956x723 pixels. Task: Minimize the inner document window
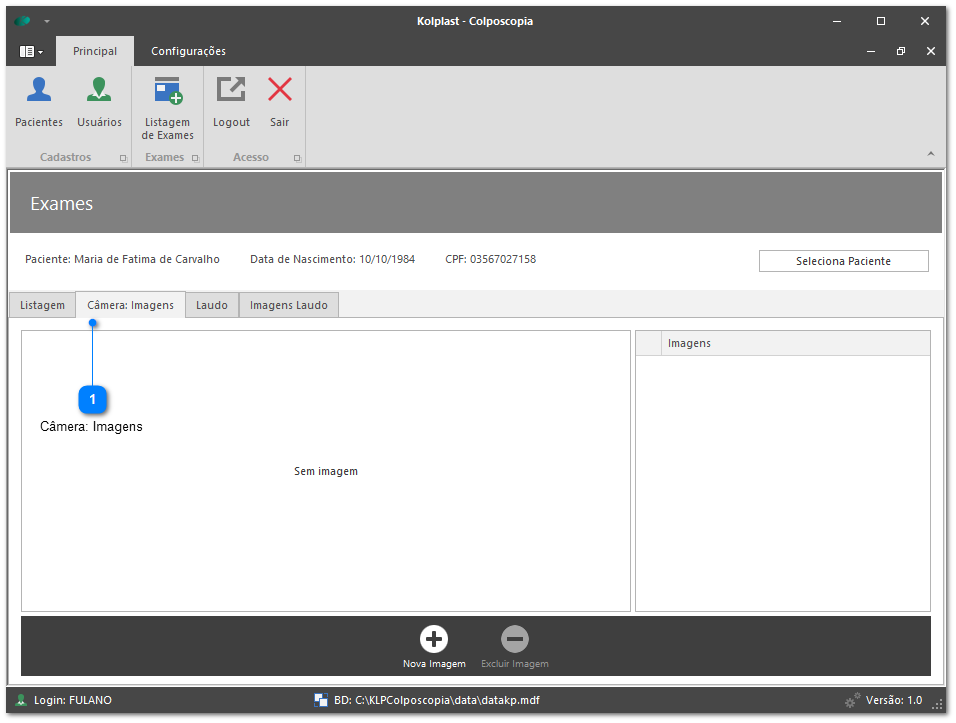(x=871, y=51)
